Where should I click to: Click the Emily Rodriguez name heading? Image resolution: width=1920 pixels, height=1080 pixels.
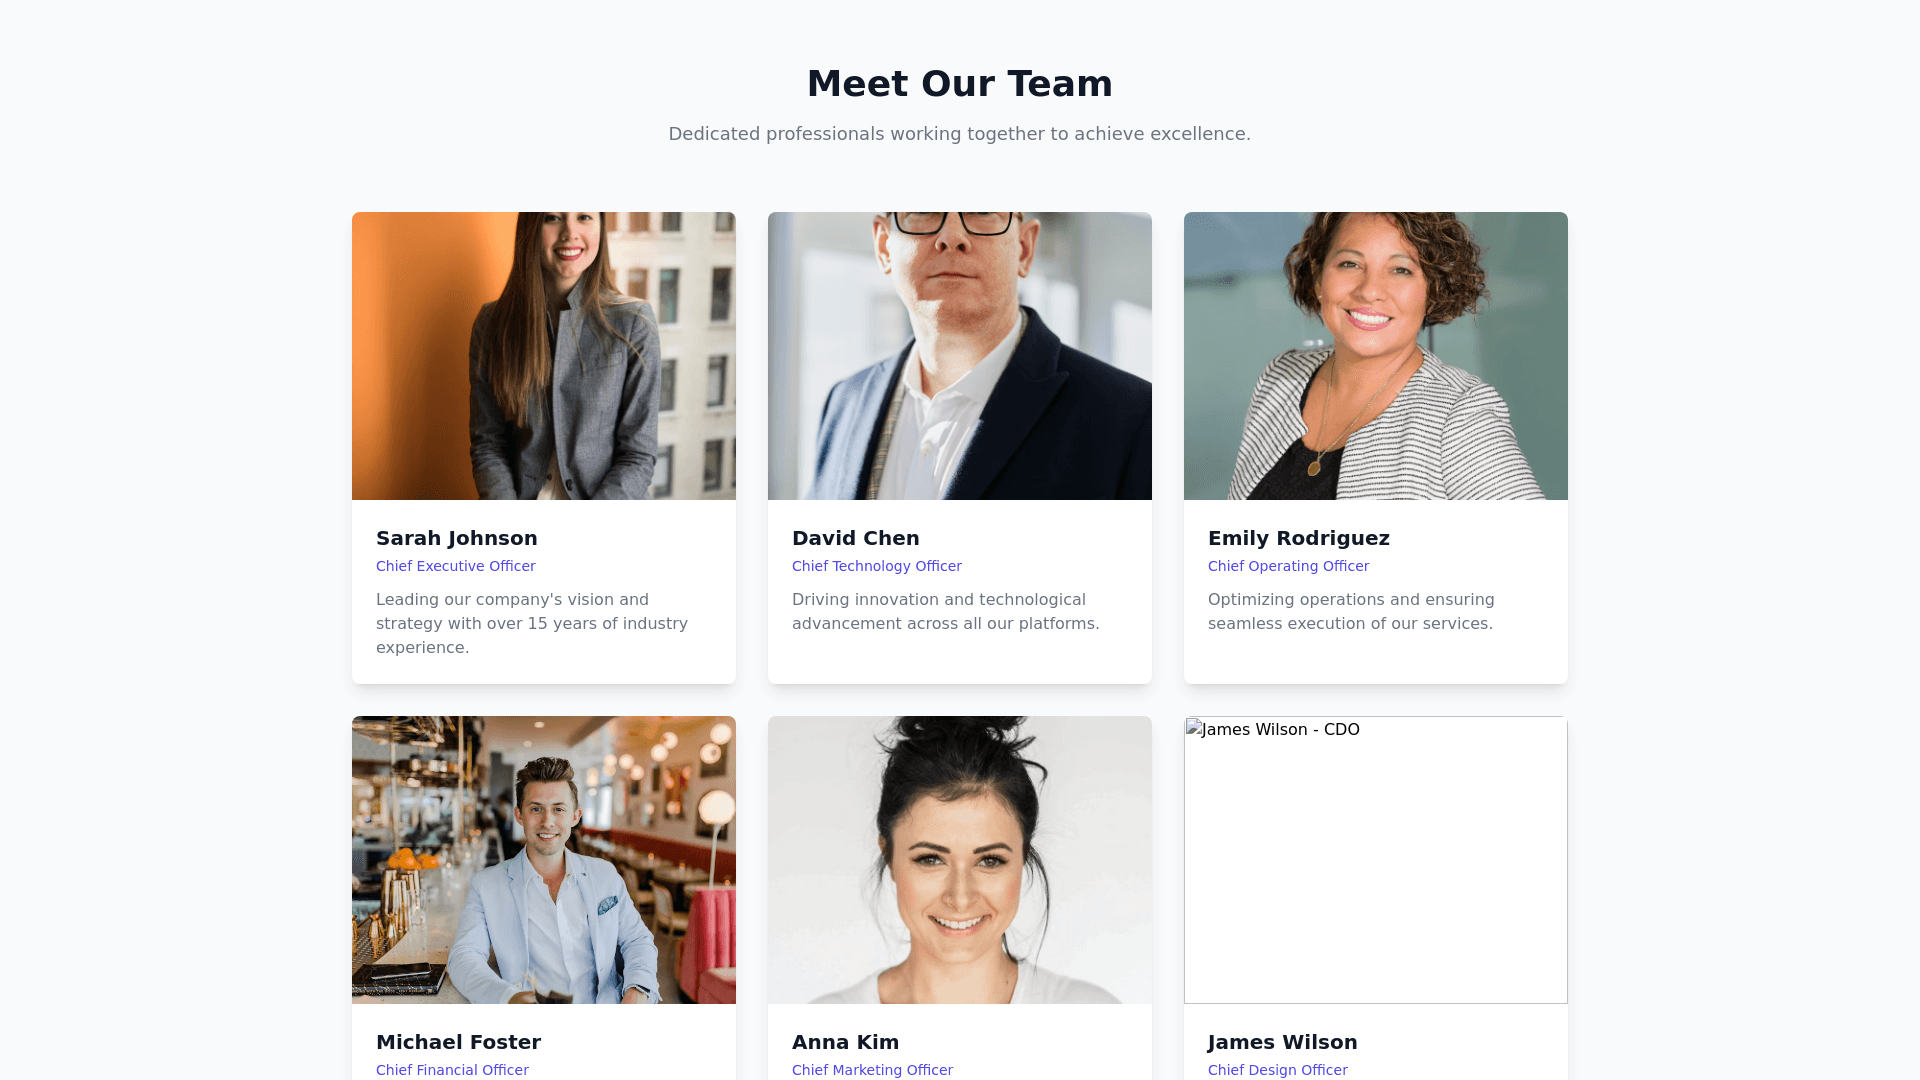pos(1299,538)
